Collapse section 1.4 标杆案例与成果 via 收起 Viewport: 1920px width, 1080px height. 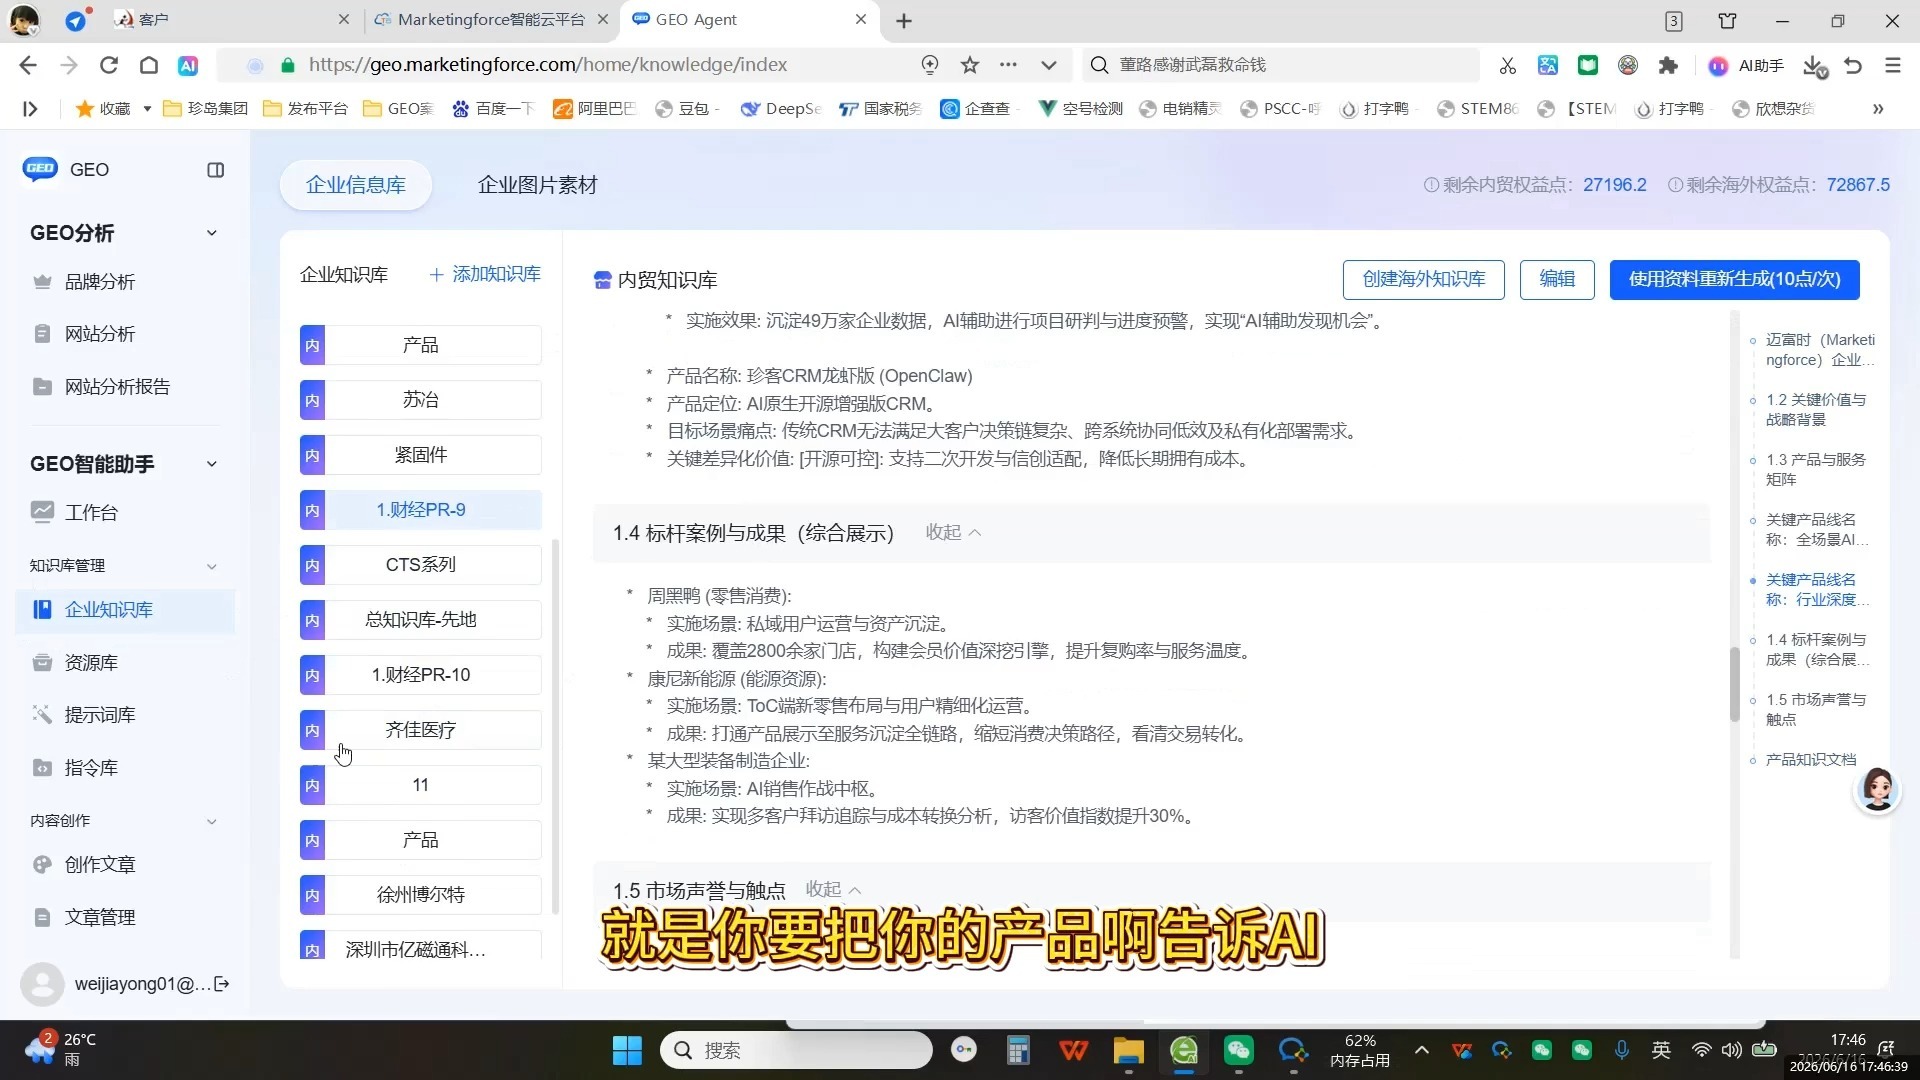pos(953,533)
